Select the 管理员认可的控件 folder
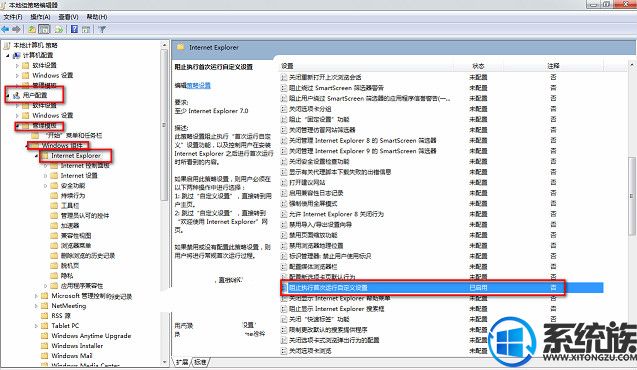The height and width of the screenshot is (370, 637). coord(85,216)
